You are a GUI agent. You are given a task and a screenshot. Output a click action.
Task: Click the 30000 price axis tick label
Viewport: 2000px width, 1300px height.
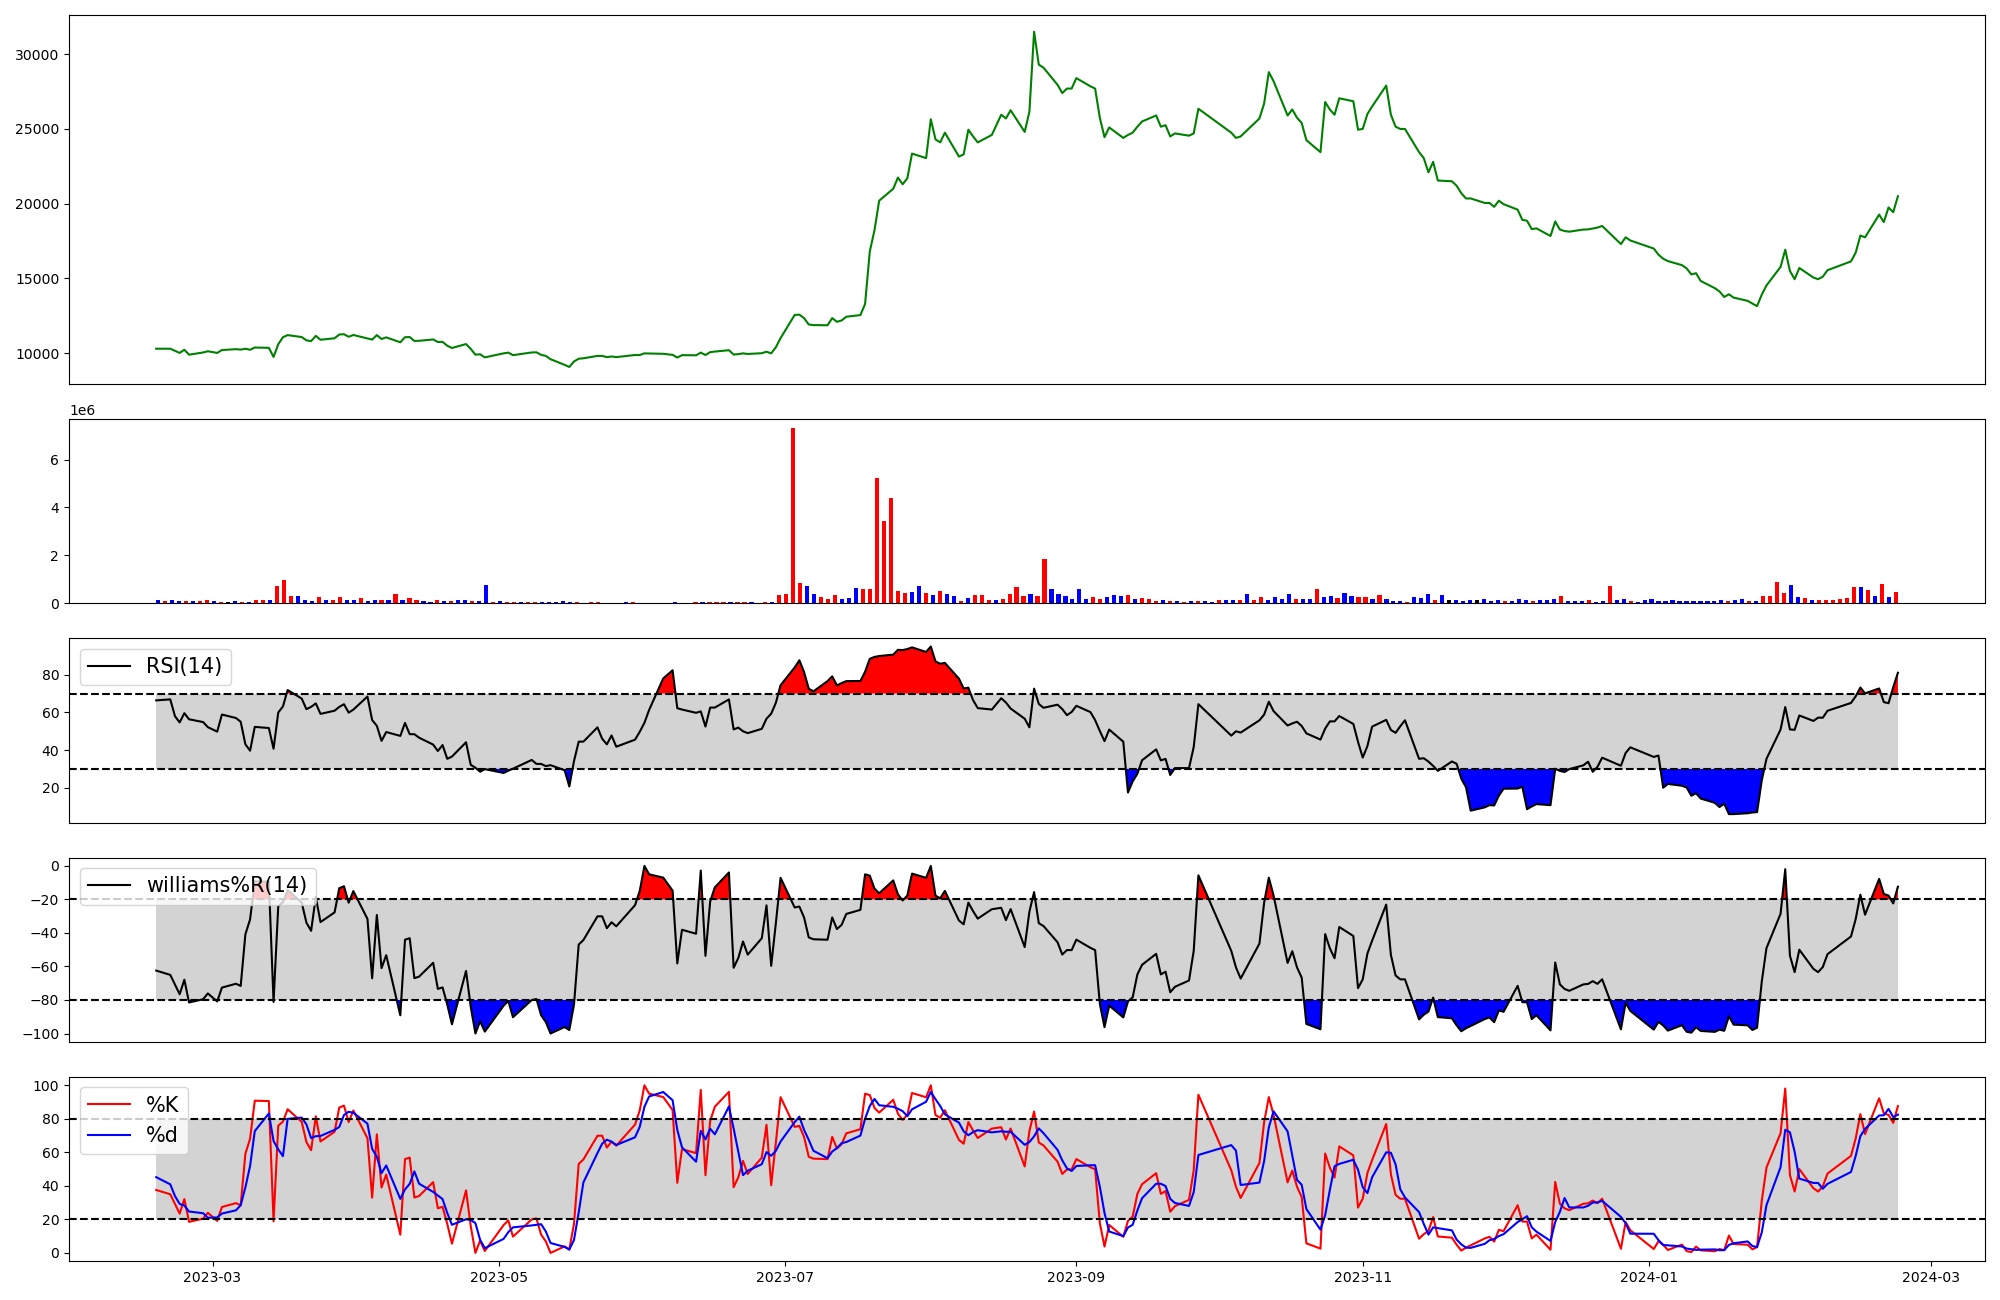click(36, 55)
